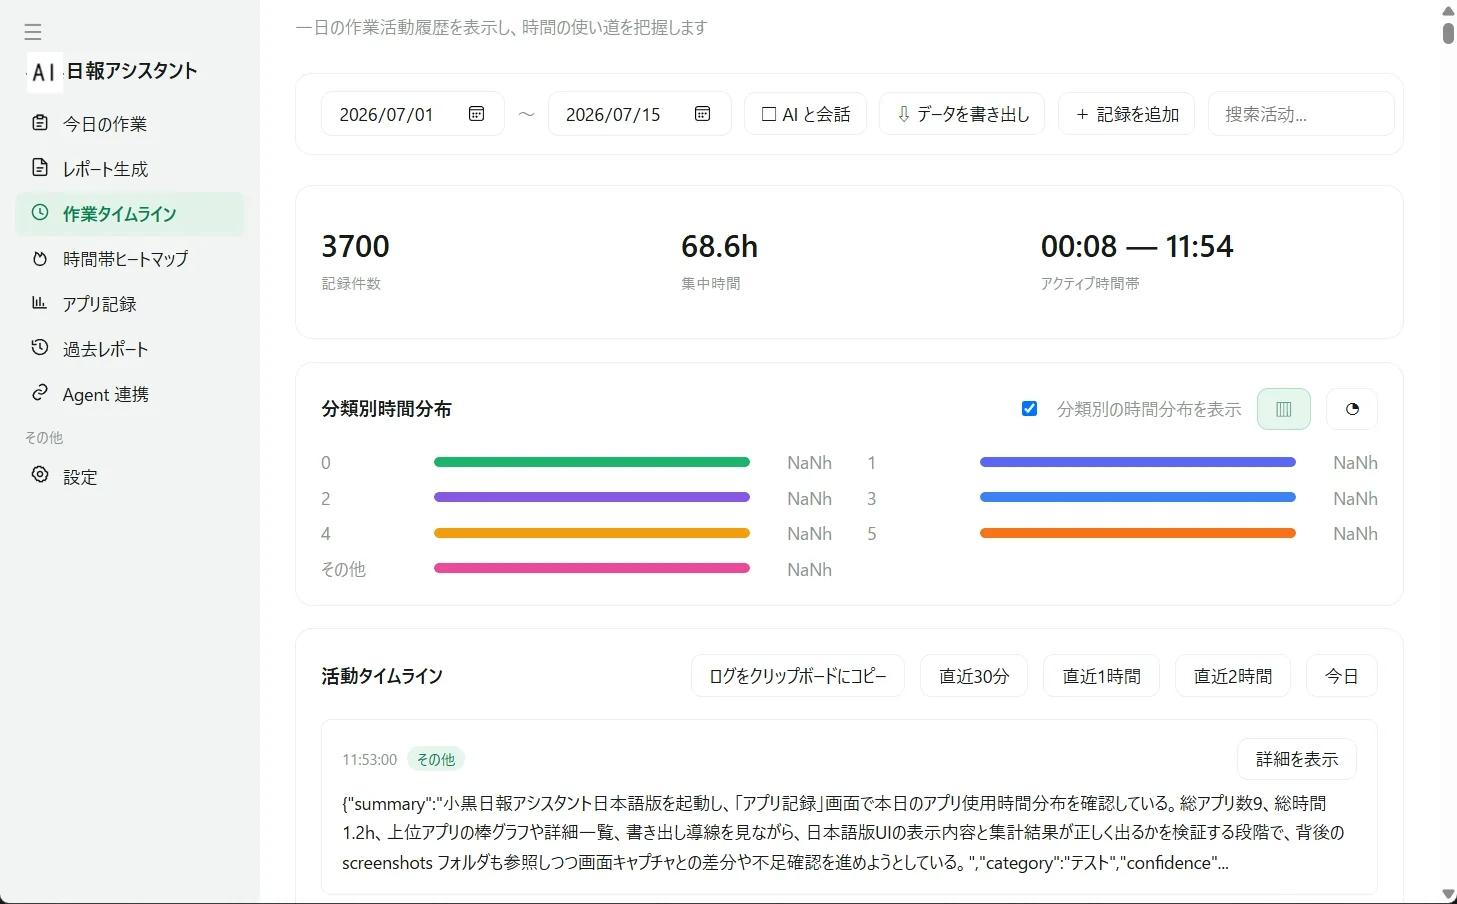Click the Agent 連携 link icon
The height and width of the screenshot is (904, 1457).
[x=40, y=393]
